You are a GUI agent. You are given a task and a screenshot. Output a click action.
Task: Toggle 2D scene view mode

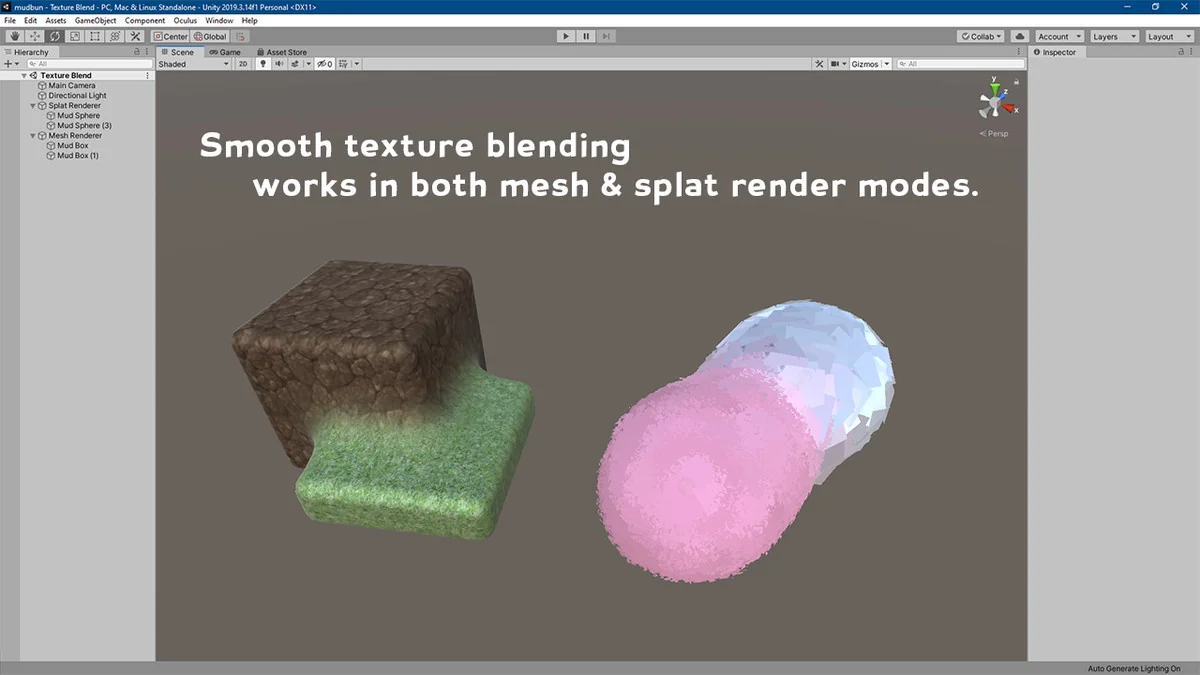(x=243, y=64)
